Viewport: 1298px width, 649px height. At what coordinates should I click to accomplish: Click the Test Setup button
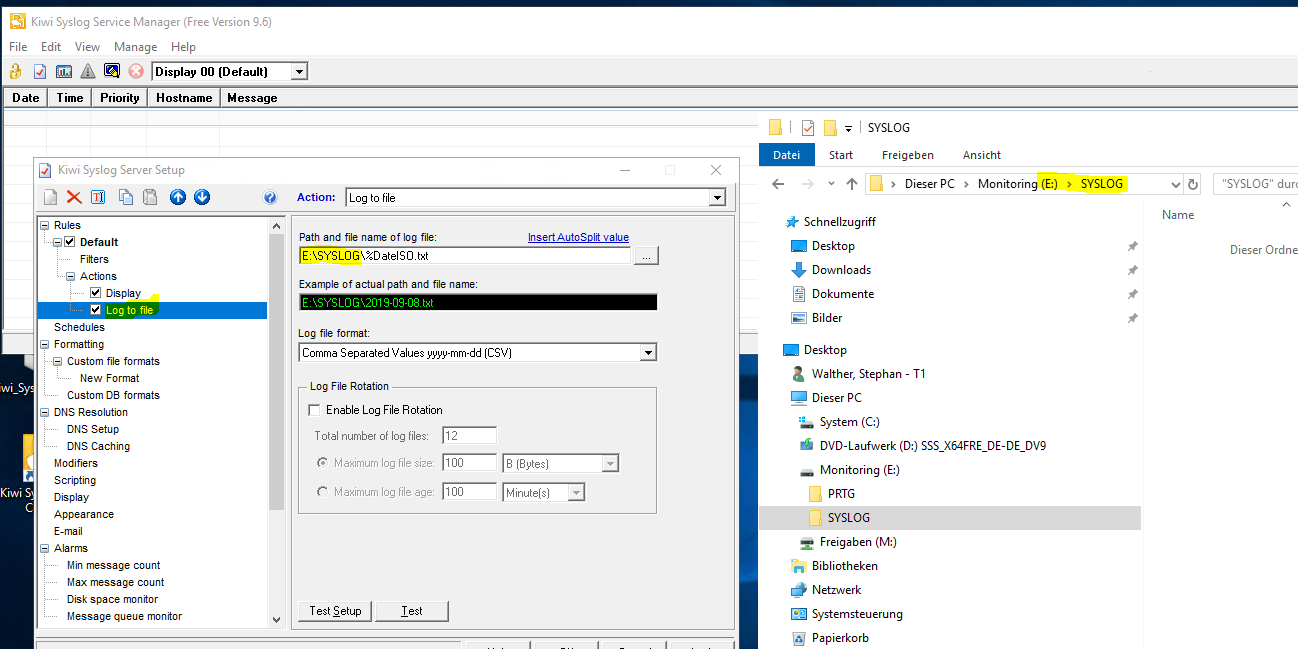[x=335, y=611]
